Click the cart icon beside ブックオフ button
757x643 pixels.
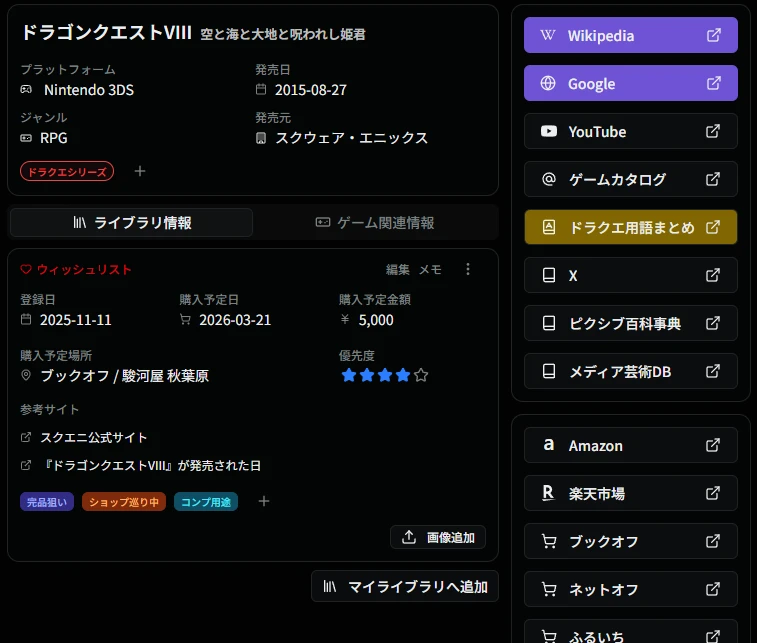tap(549, 541)
